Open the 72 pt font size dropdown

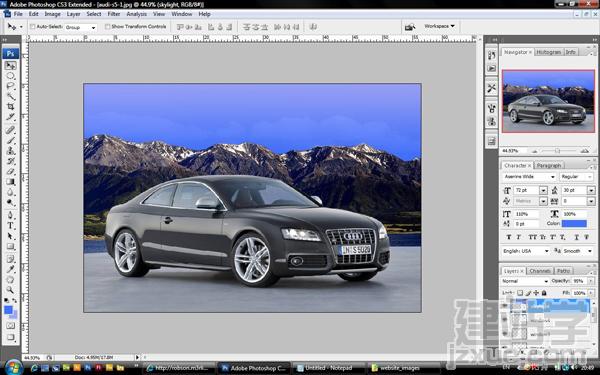[543, 190]
